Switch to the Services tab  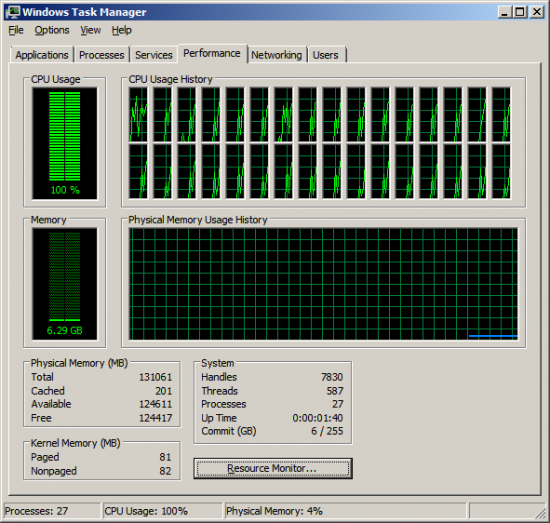point(154,55)
